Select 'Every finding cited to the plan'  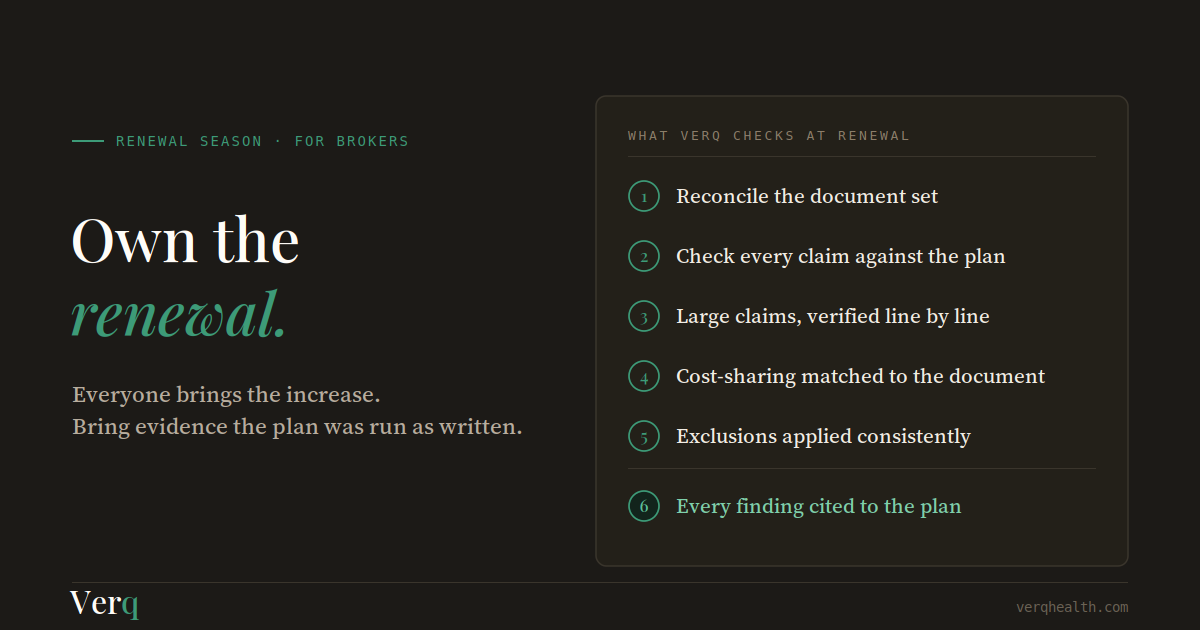[819, 506]
